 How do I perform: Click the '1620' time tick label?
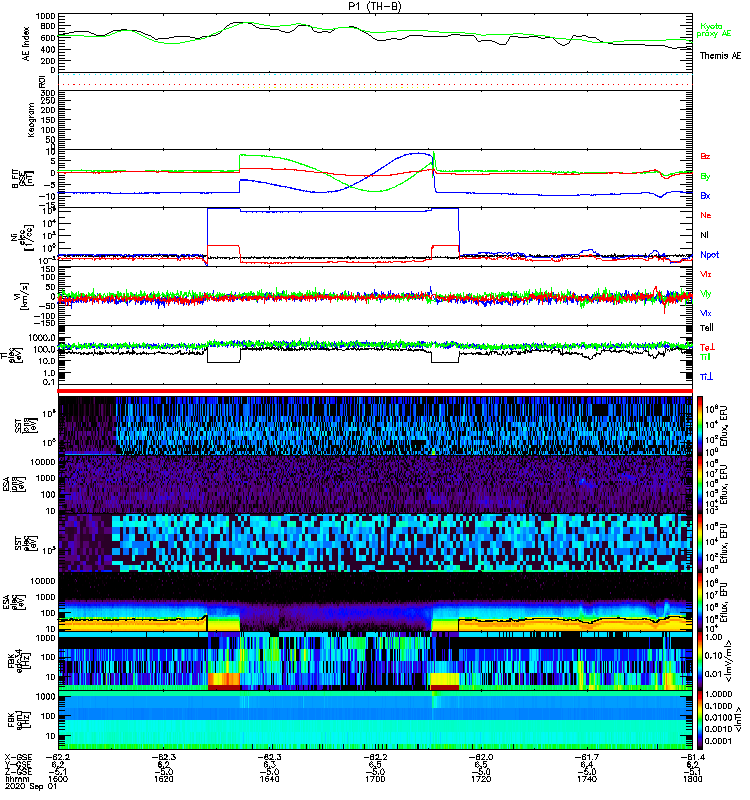(164, 779)
